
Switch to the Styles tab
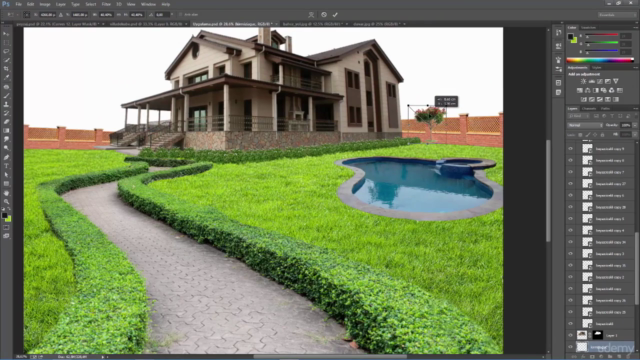(x=597, y=68)
